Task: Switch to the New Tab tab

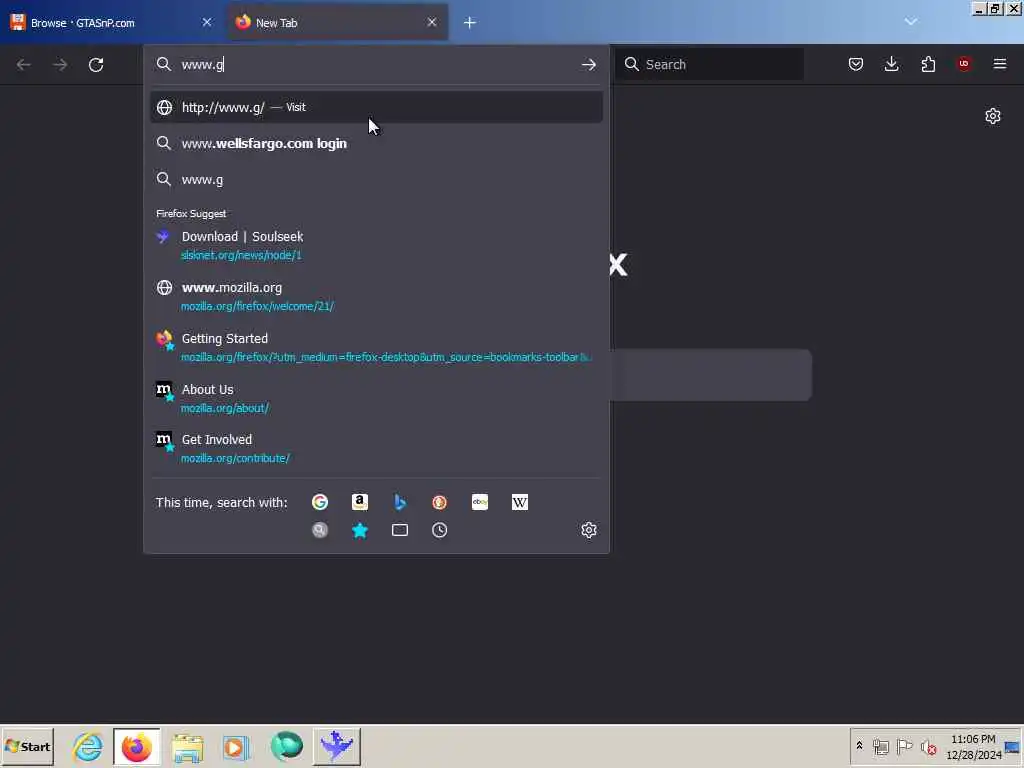Action: tap(336, 23)
